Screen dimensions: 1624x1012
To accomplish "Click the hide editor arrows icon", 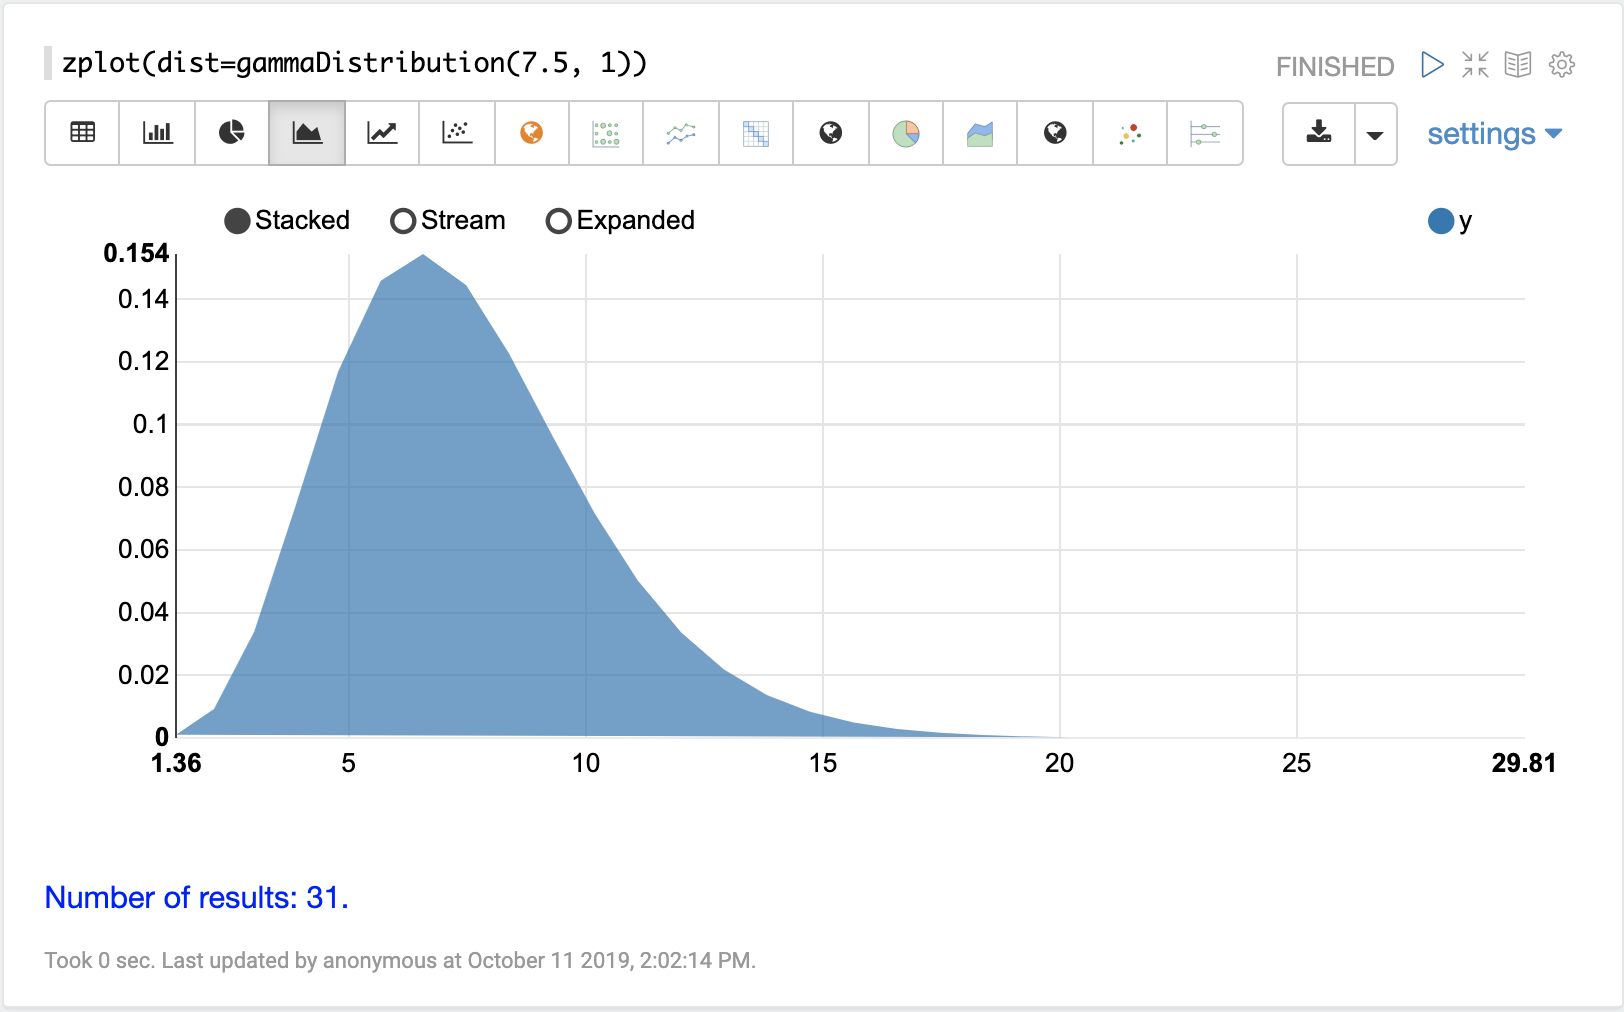I will pos(1475,65).
